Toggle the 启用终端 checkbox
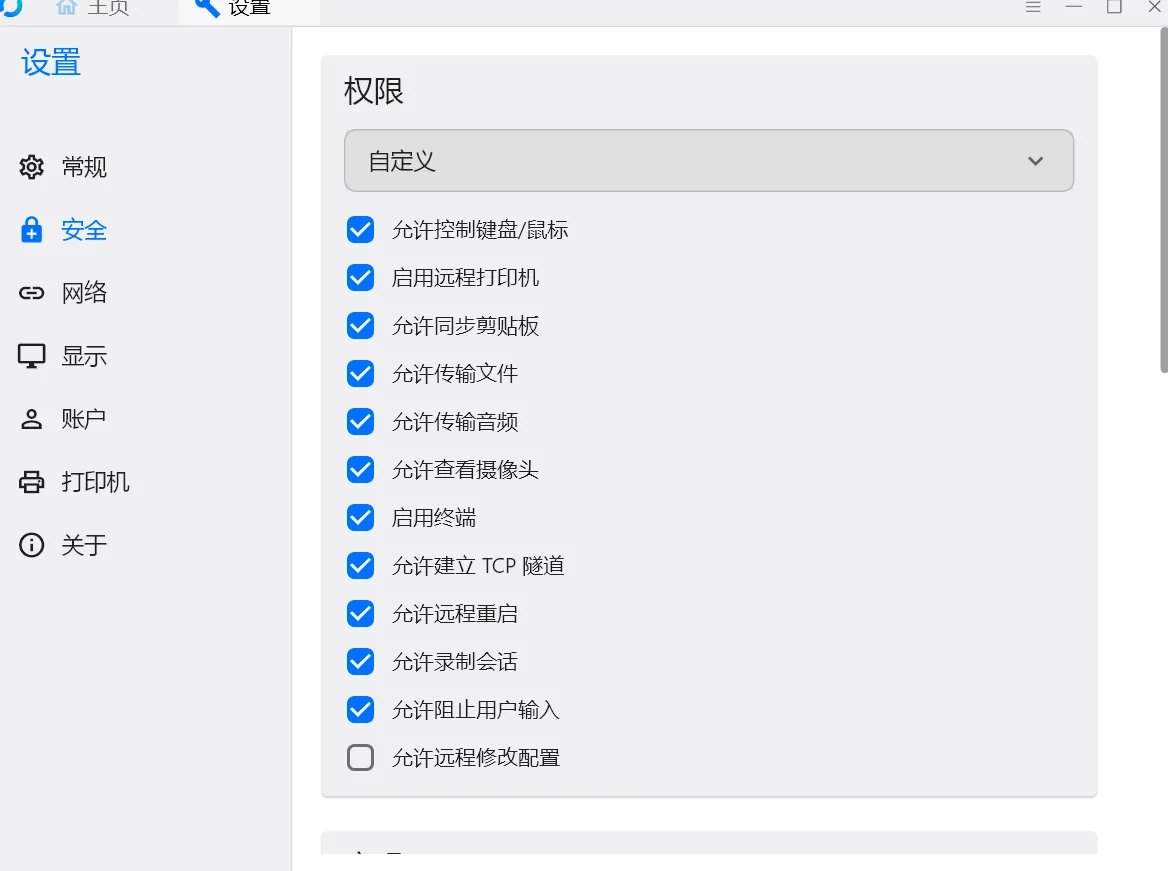 click(361, 518)
